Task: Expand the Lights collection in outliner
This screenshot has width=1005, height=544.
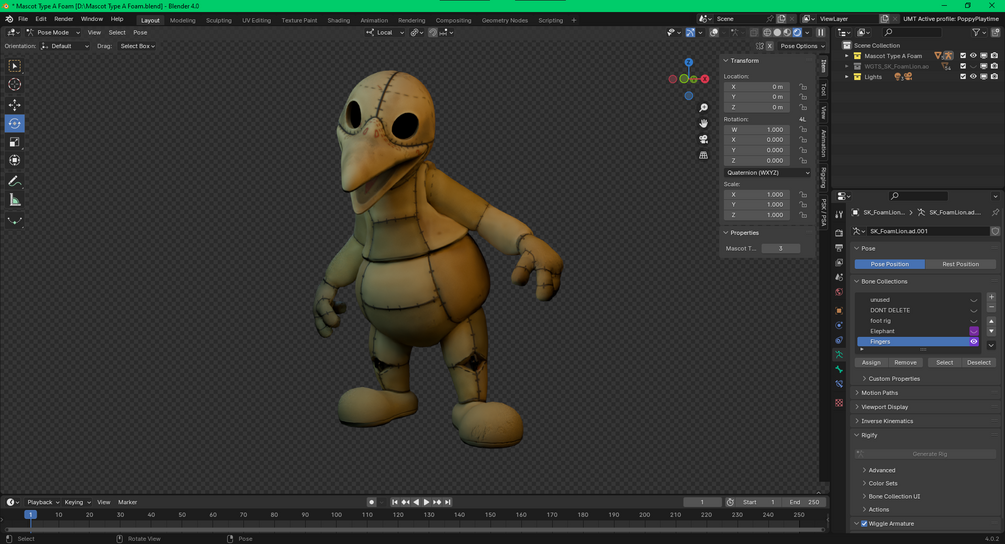Action: [x=847, y=77]
